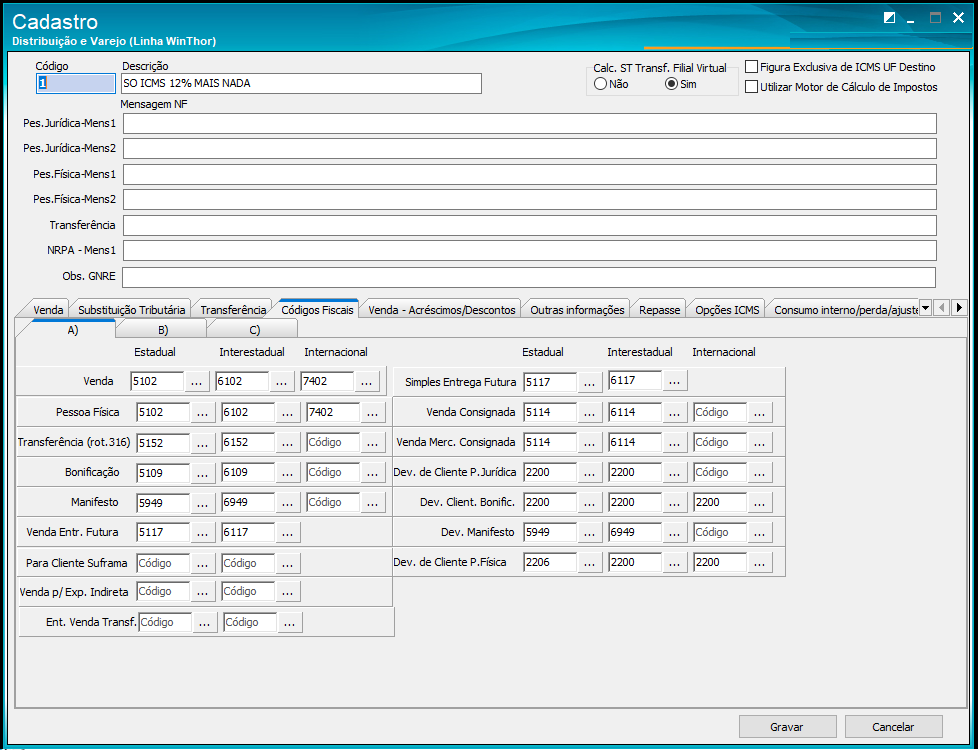Click the Descrição text field
The image size is (978, 750).
click(x=302, y=84)
